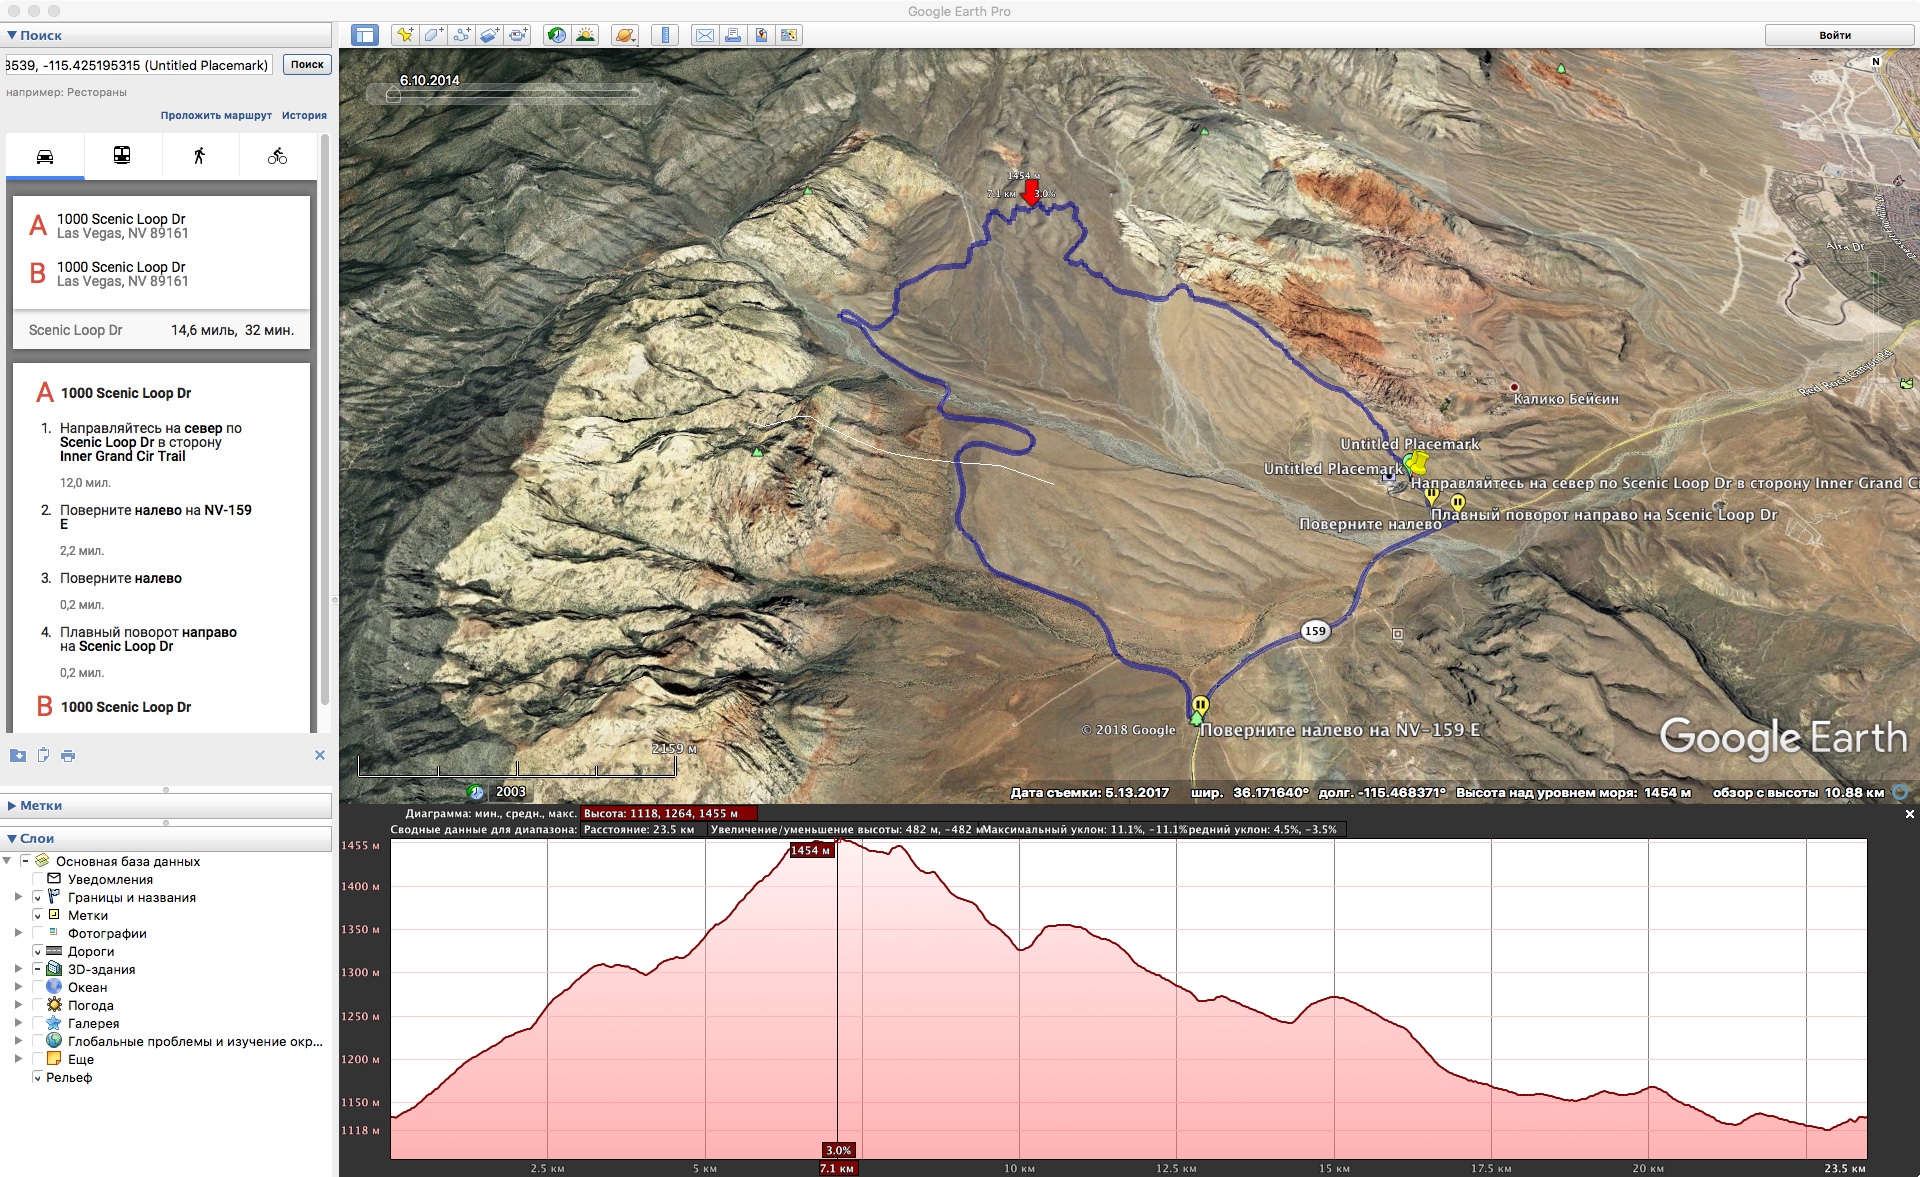
Task: Open the Ruler tool
Action: click(665, 35)
